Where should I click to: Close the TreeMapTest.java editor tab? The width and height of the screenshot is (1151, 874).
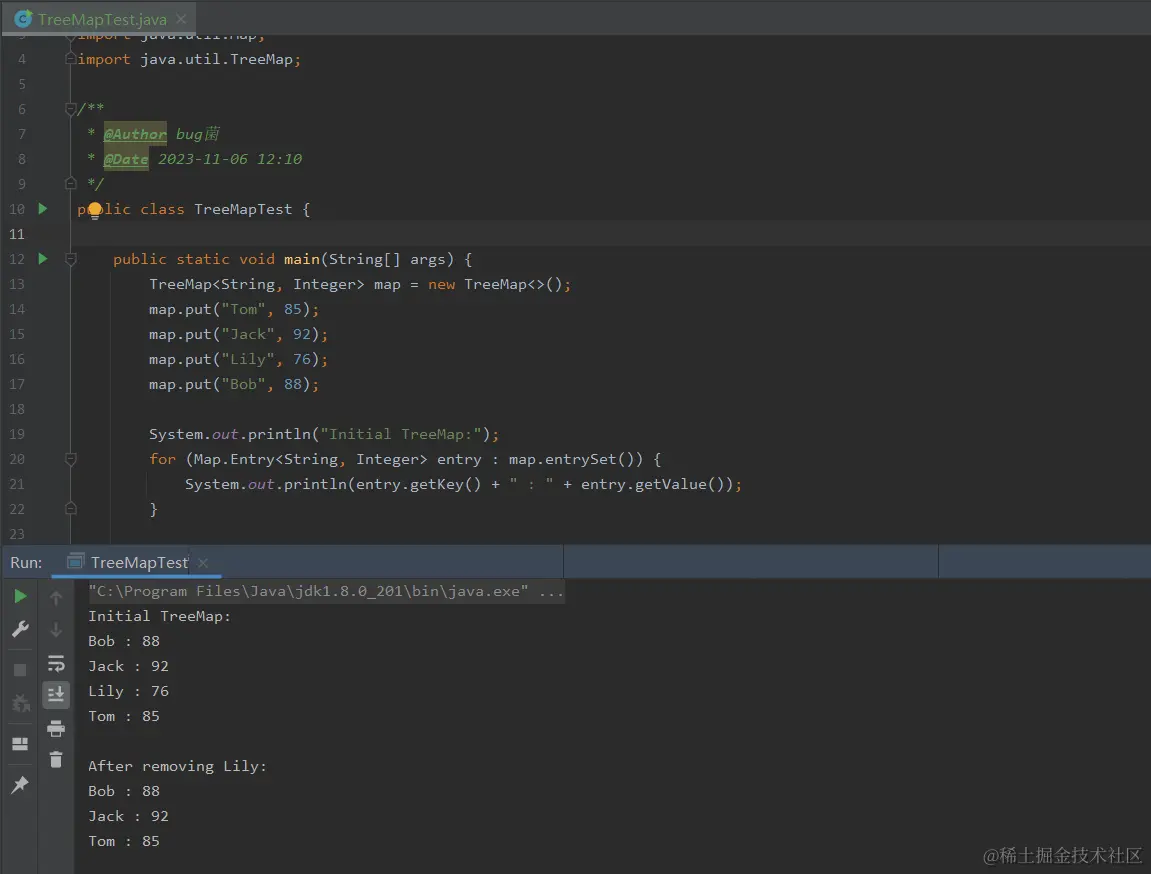click(x=181, y=19)
